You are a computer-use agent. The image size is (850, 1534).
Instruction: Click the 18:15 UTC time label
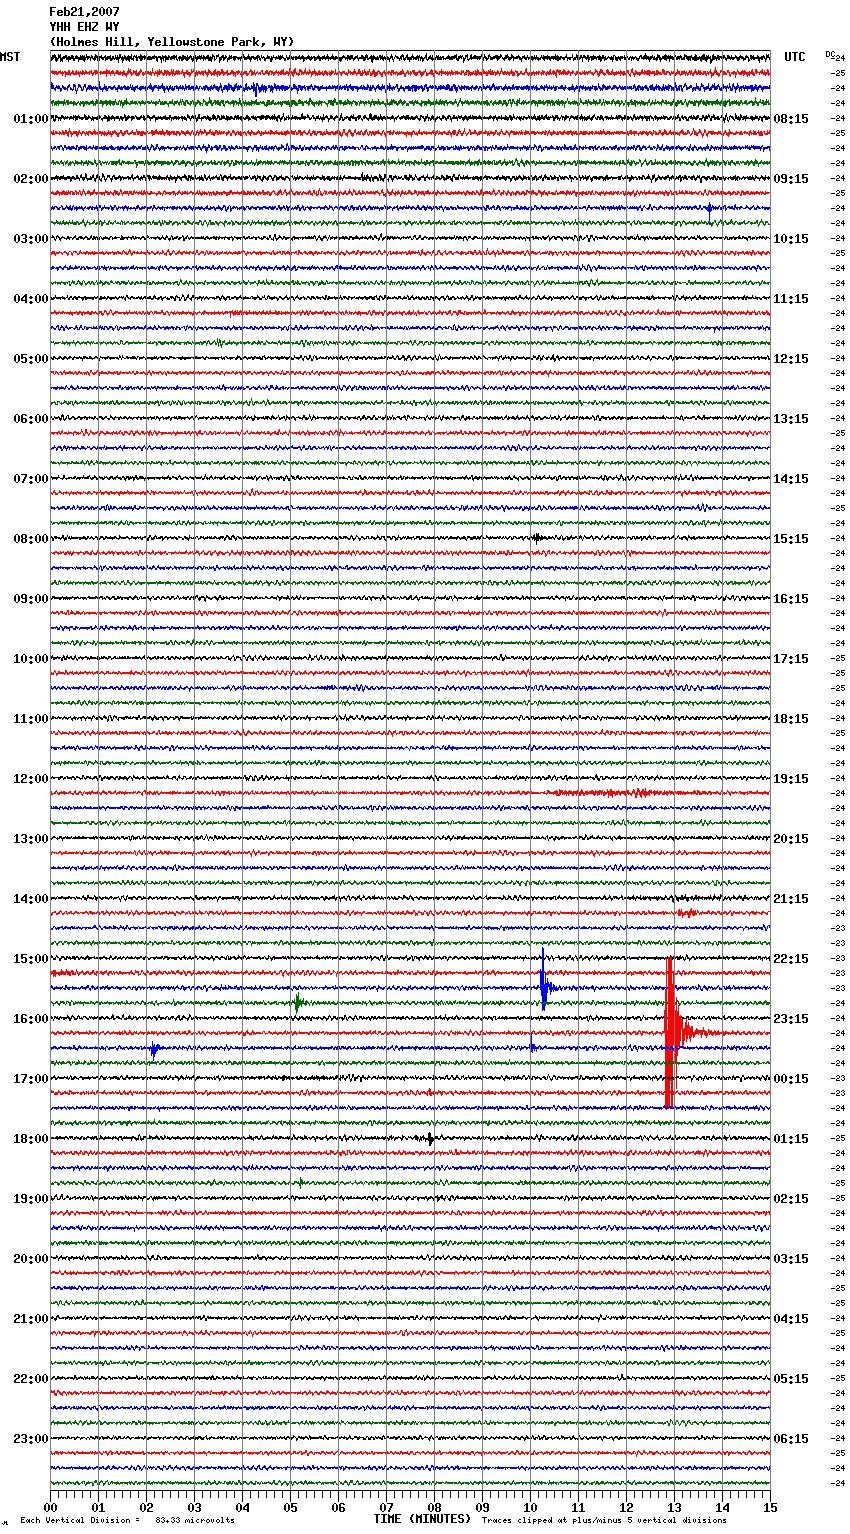(791, 719)
